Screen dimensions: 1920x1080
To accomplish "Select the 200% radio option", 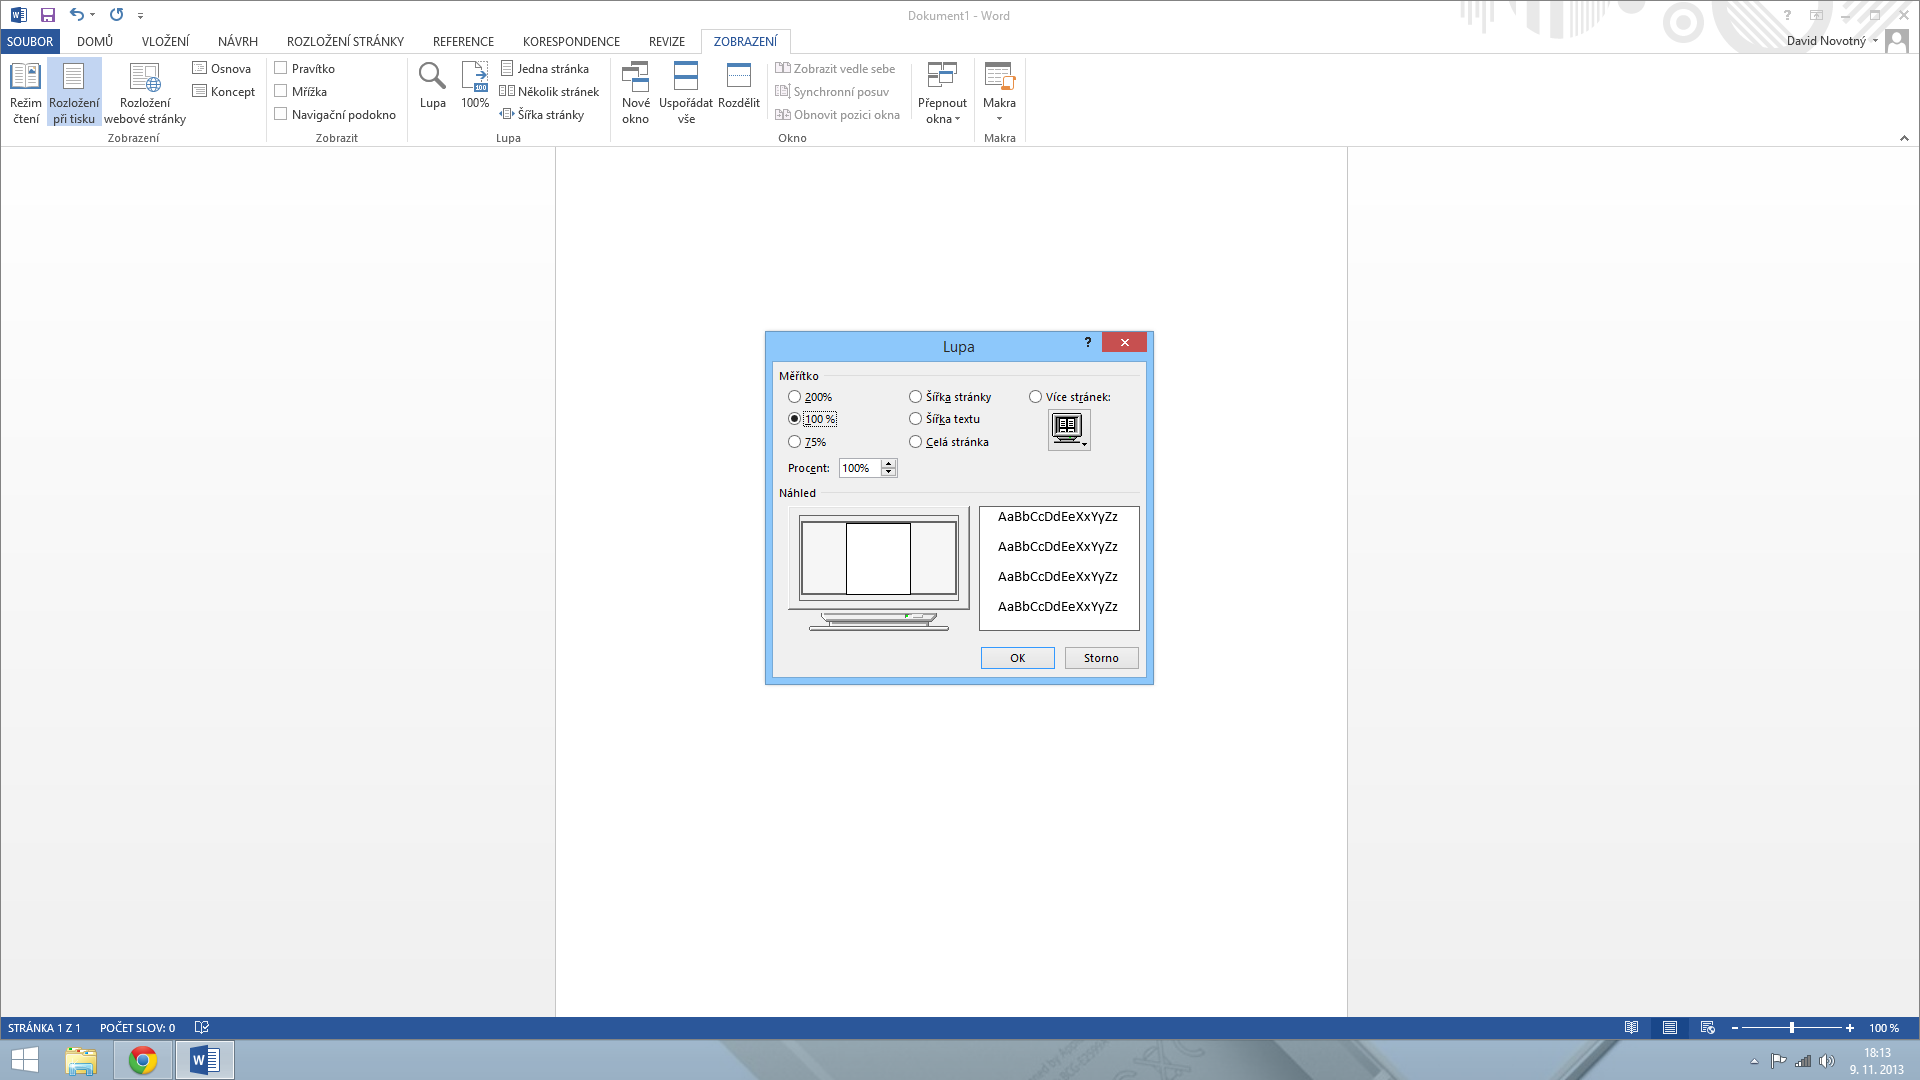I will click(x=794, y=397).
